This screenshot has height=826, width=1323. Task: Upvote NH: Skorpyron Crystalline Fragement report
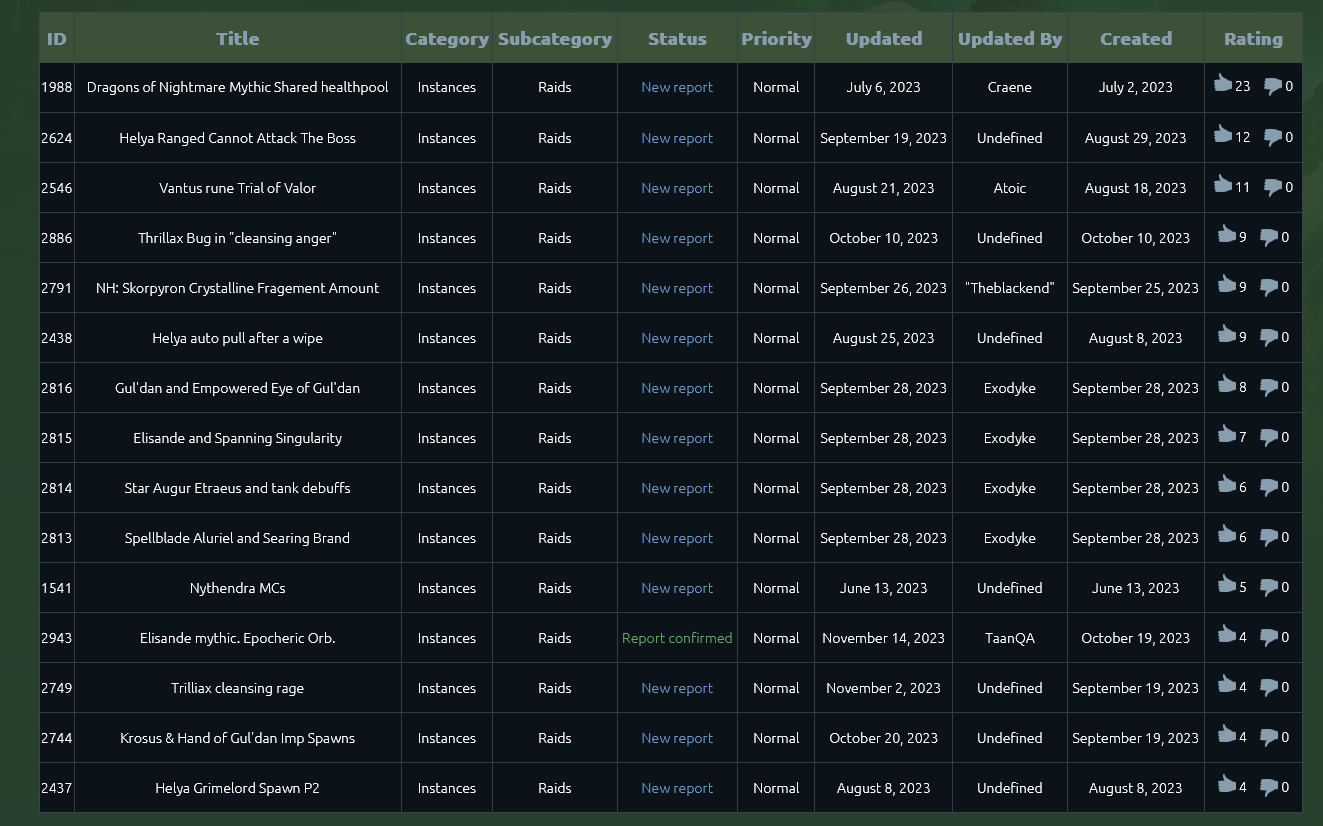(x=1226, y=284)
